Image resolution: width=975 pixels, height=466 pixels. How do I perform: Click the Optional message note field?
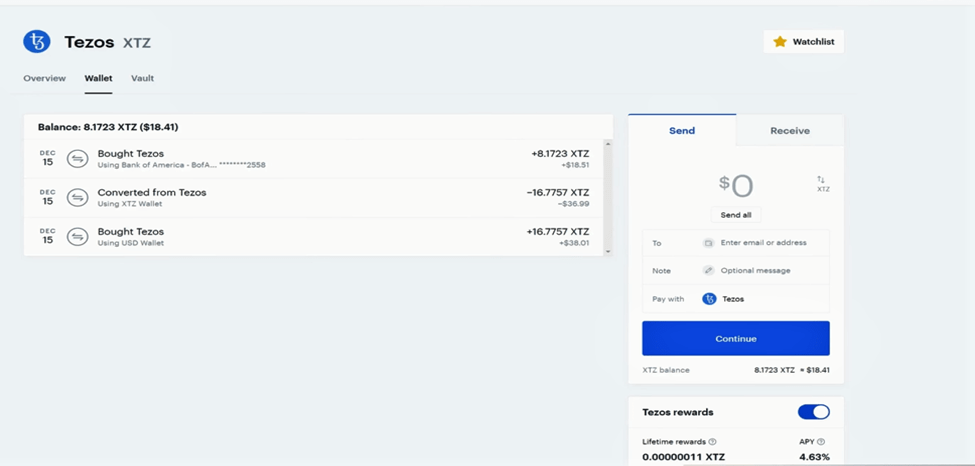point(755,271)
